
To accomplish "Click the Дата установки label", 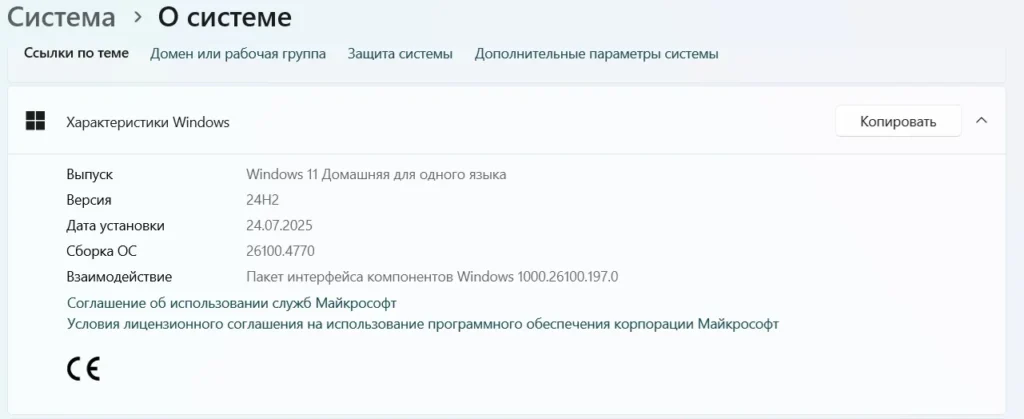I will (x=116, y=226).
